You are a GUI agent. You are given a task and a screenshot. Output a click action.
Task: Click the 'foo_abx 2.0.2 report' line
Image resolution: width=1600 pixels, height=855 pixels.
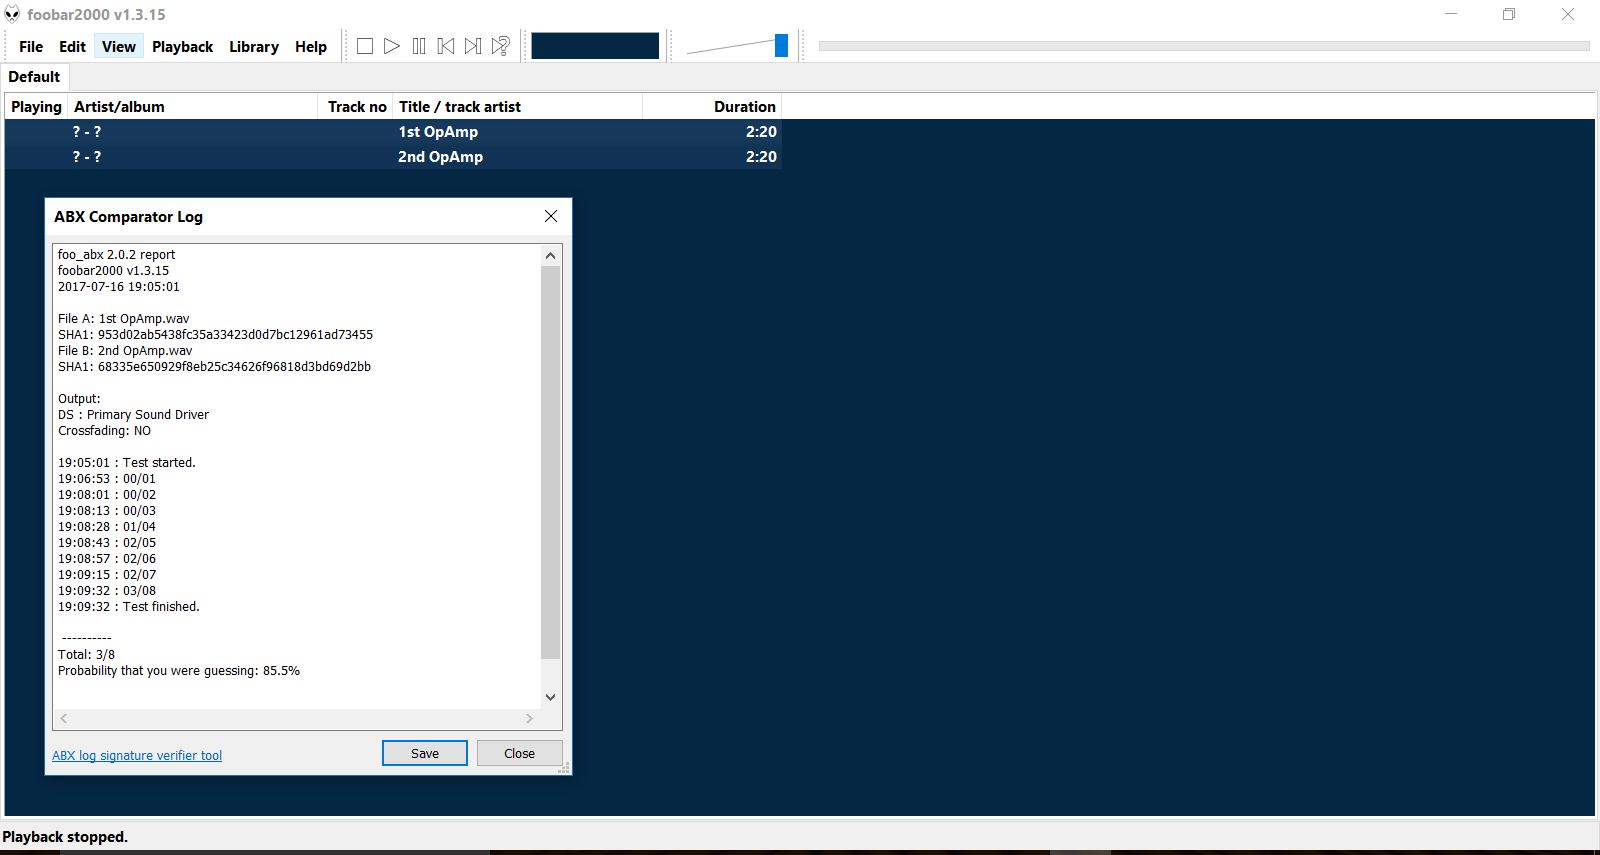116,255
